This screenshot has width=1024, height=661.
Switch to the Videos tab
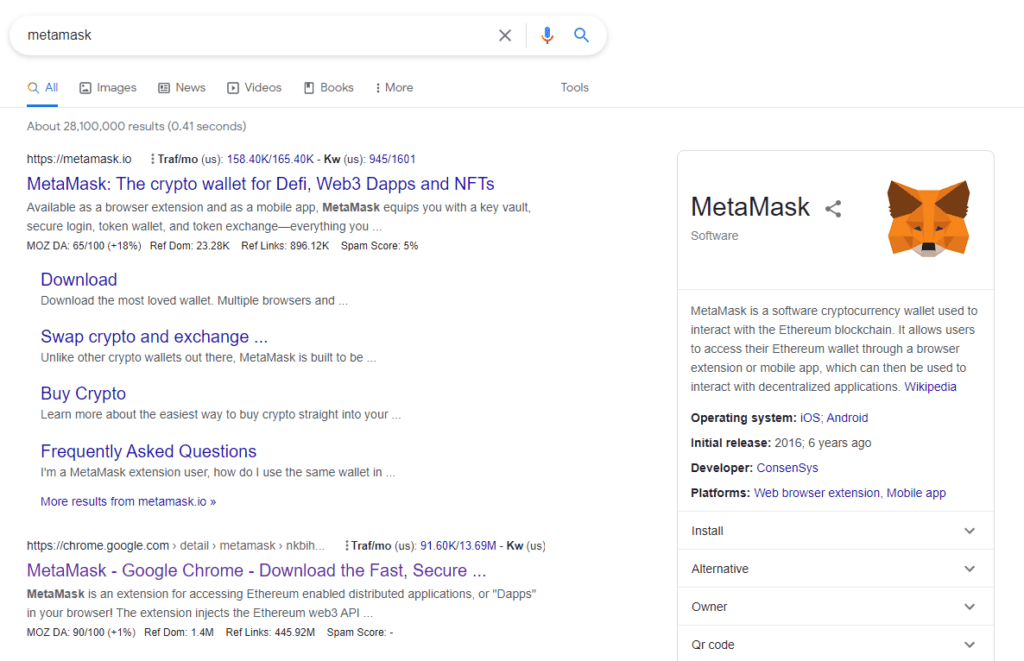(x=254, y=88)
